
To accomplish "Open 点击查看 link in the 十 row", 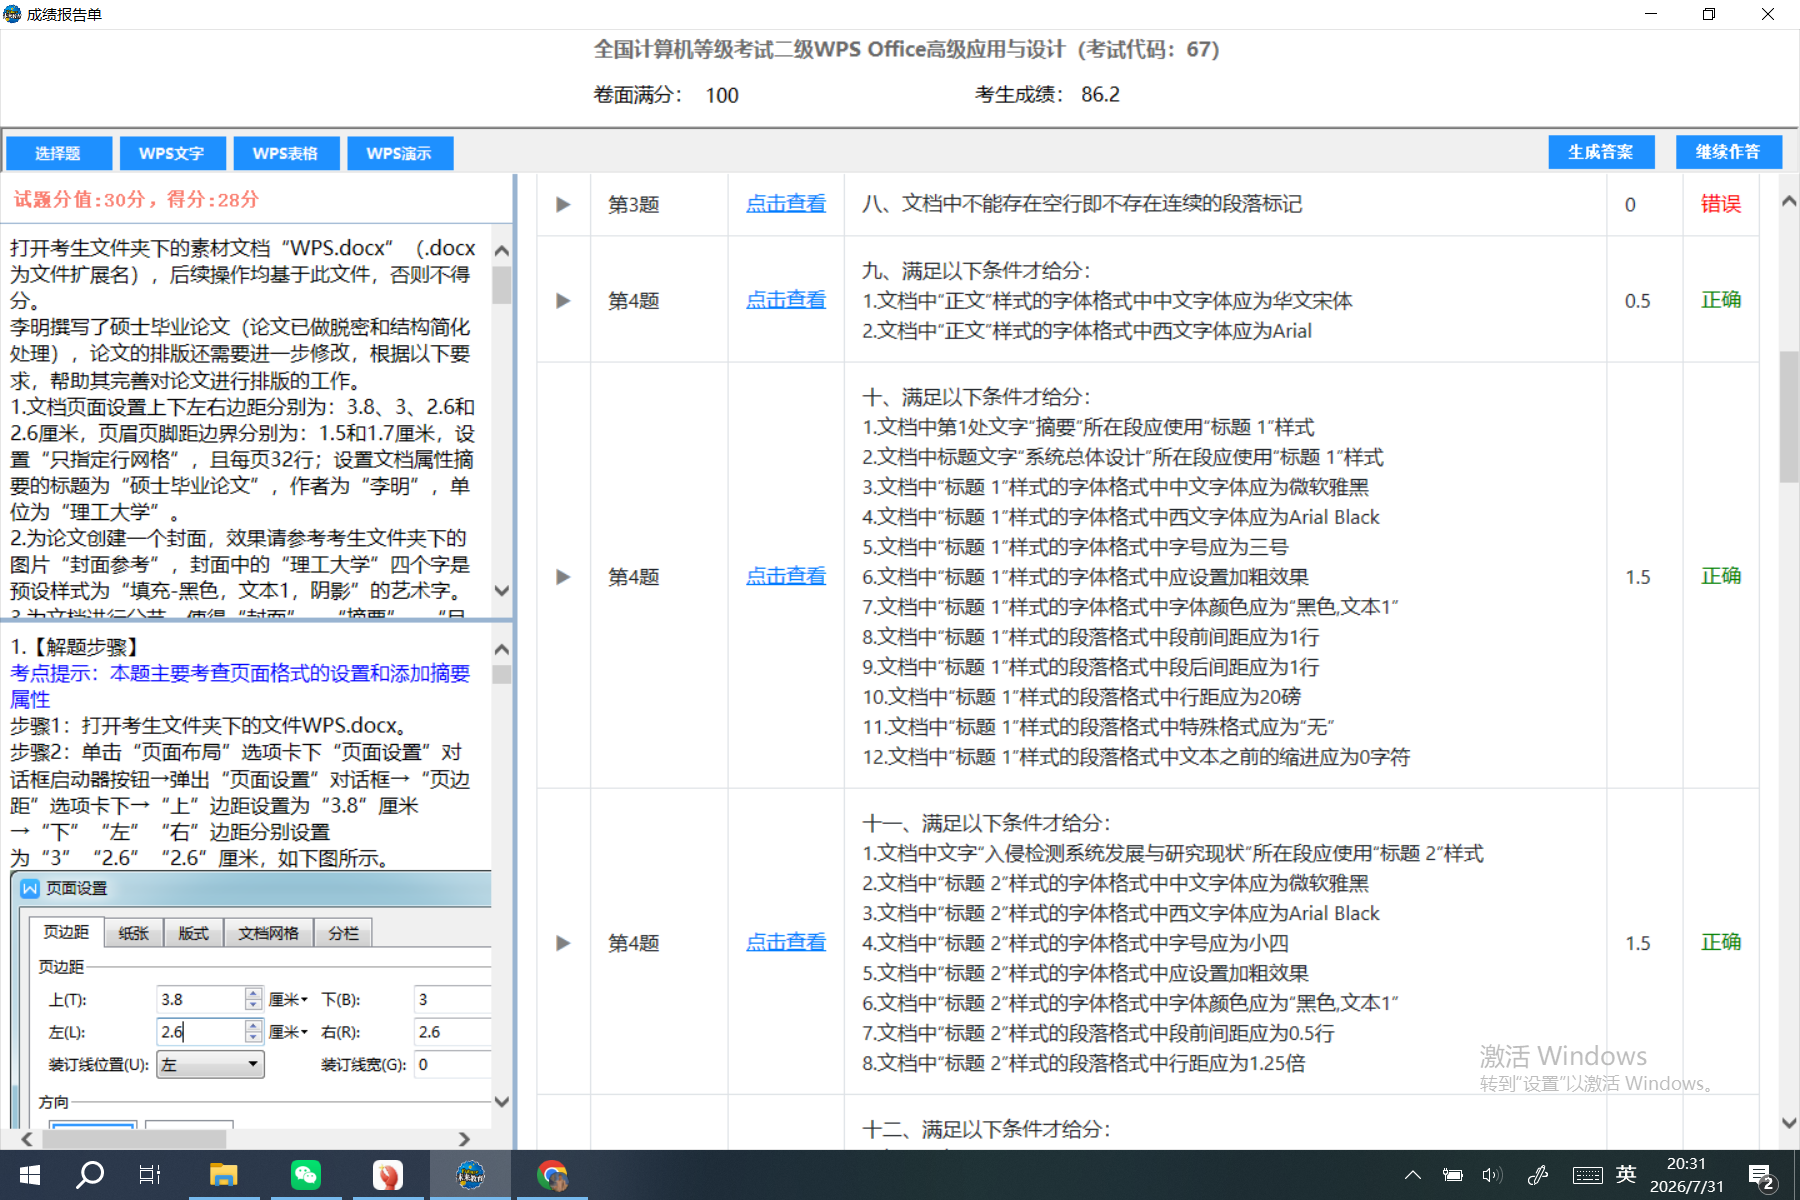I will point(786,576).
